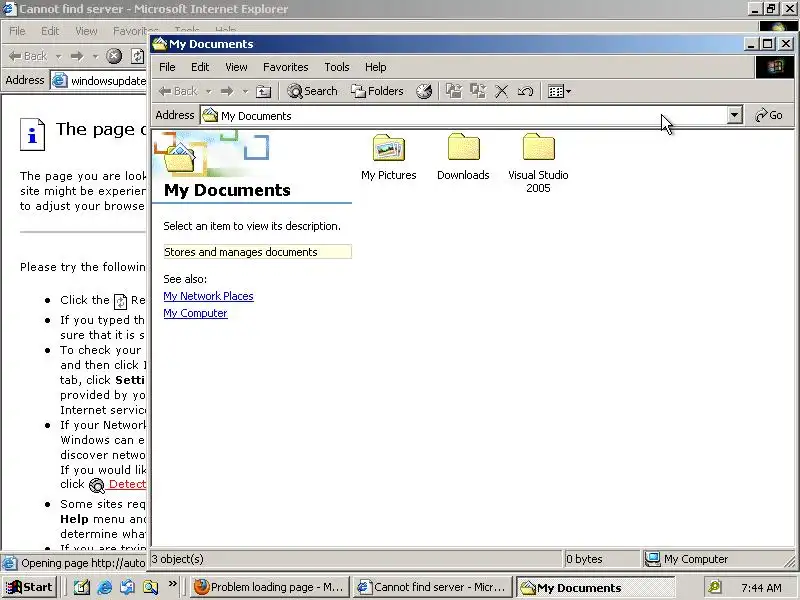800x600 pixels.
Task: Click the Forward arrow in My Documents
Action: point(227,91)
